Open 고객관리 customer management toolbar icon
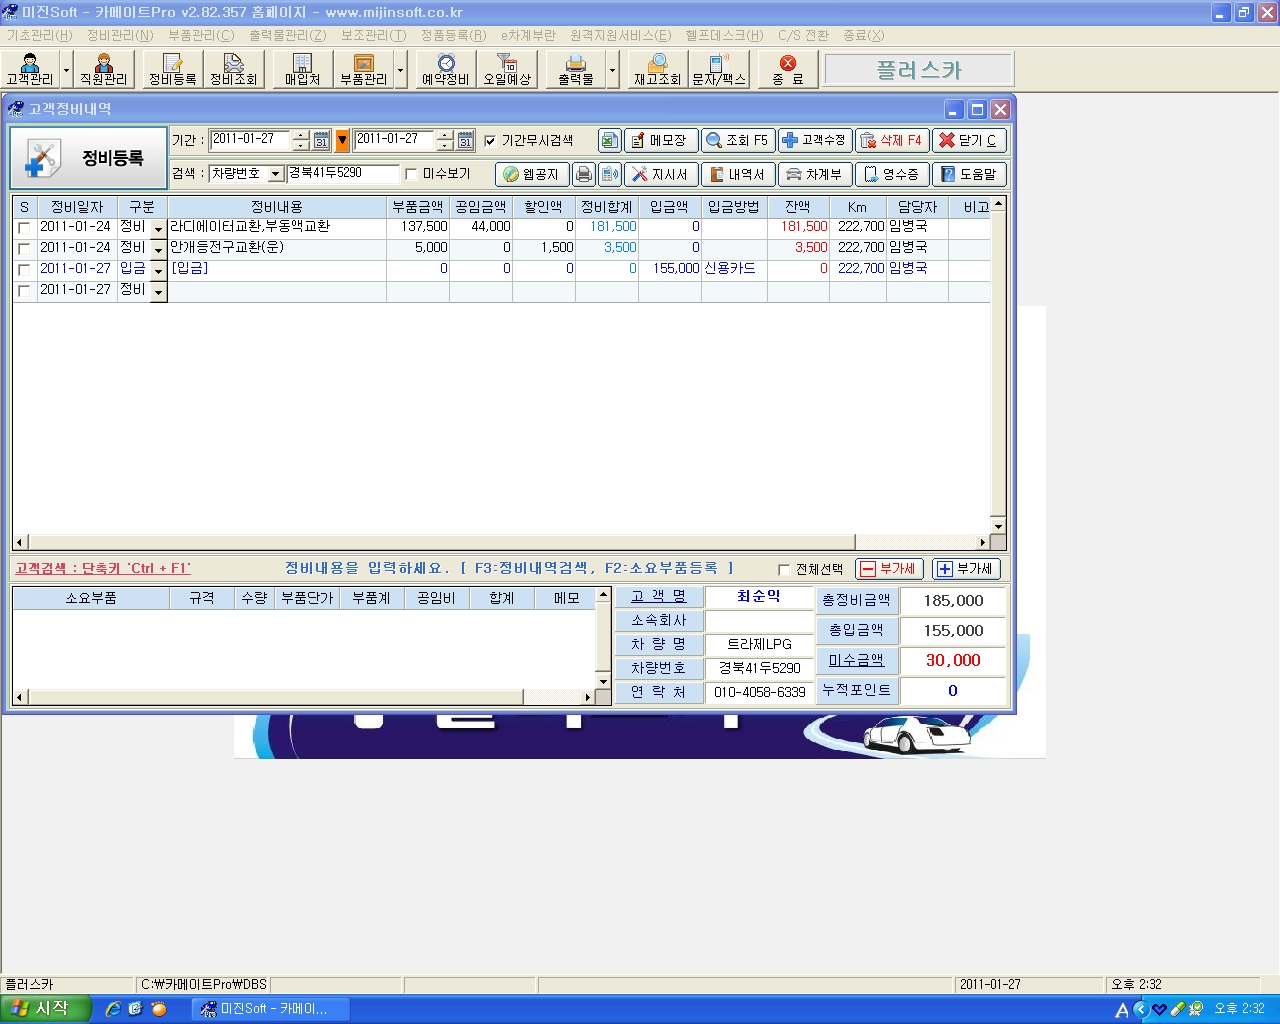 click(x=30, y=70)
